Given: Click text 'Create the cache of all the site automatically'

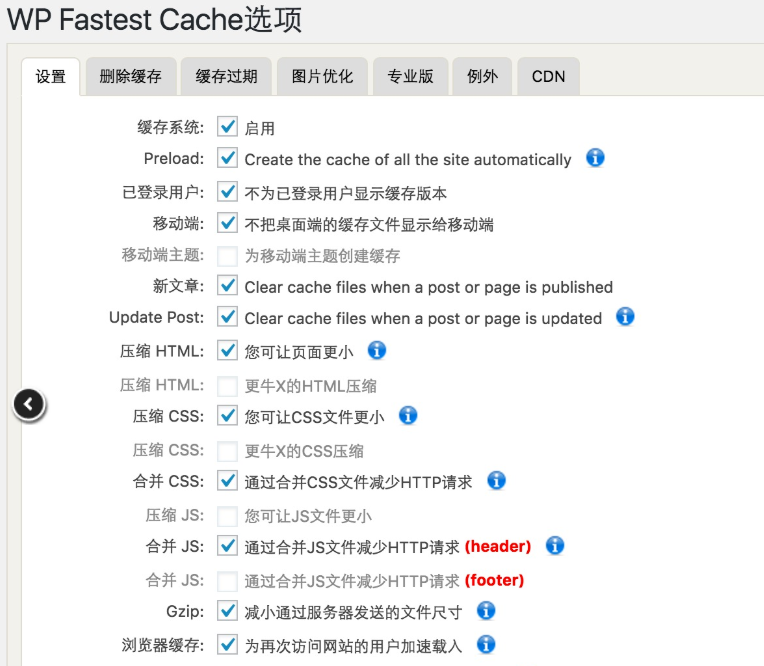Looking at the screenshot, I should pyautogui.click(x=408, y=159).
